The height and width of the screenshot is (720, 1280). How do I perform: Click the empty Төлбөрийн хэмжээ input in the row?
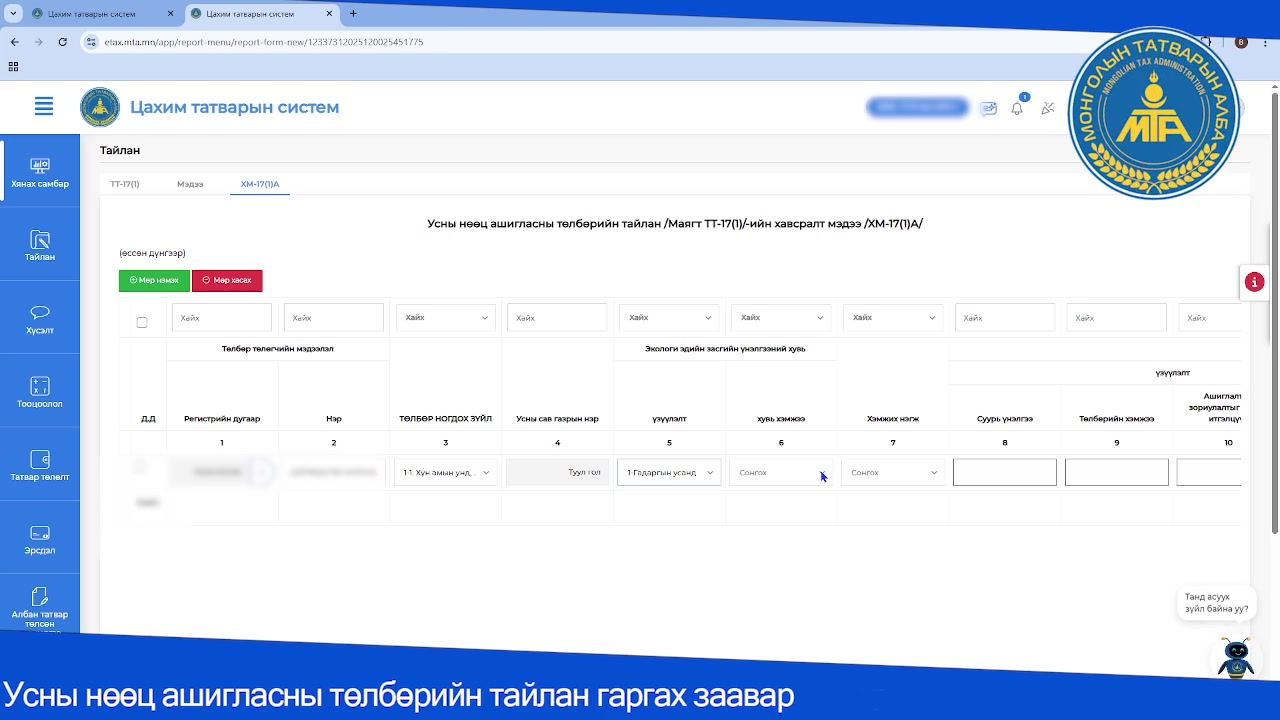[x=1117, y=472]
